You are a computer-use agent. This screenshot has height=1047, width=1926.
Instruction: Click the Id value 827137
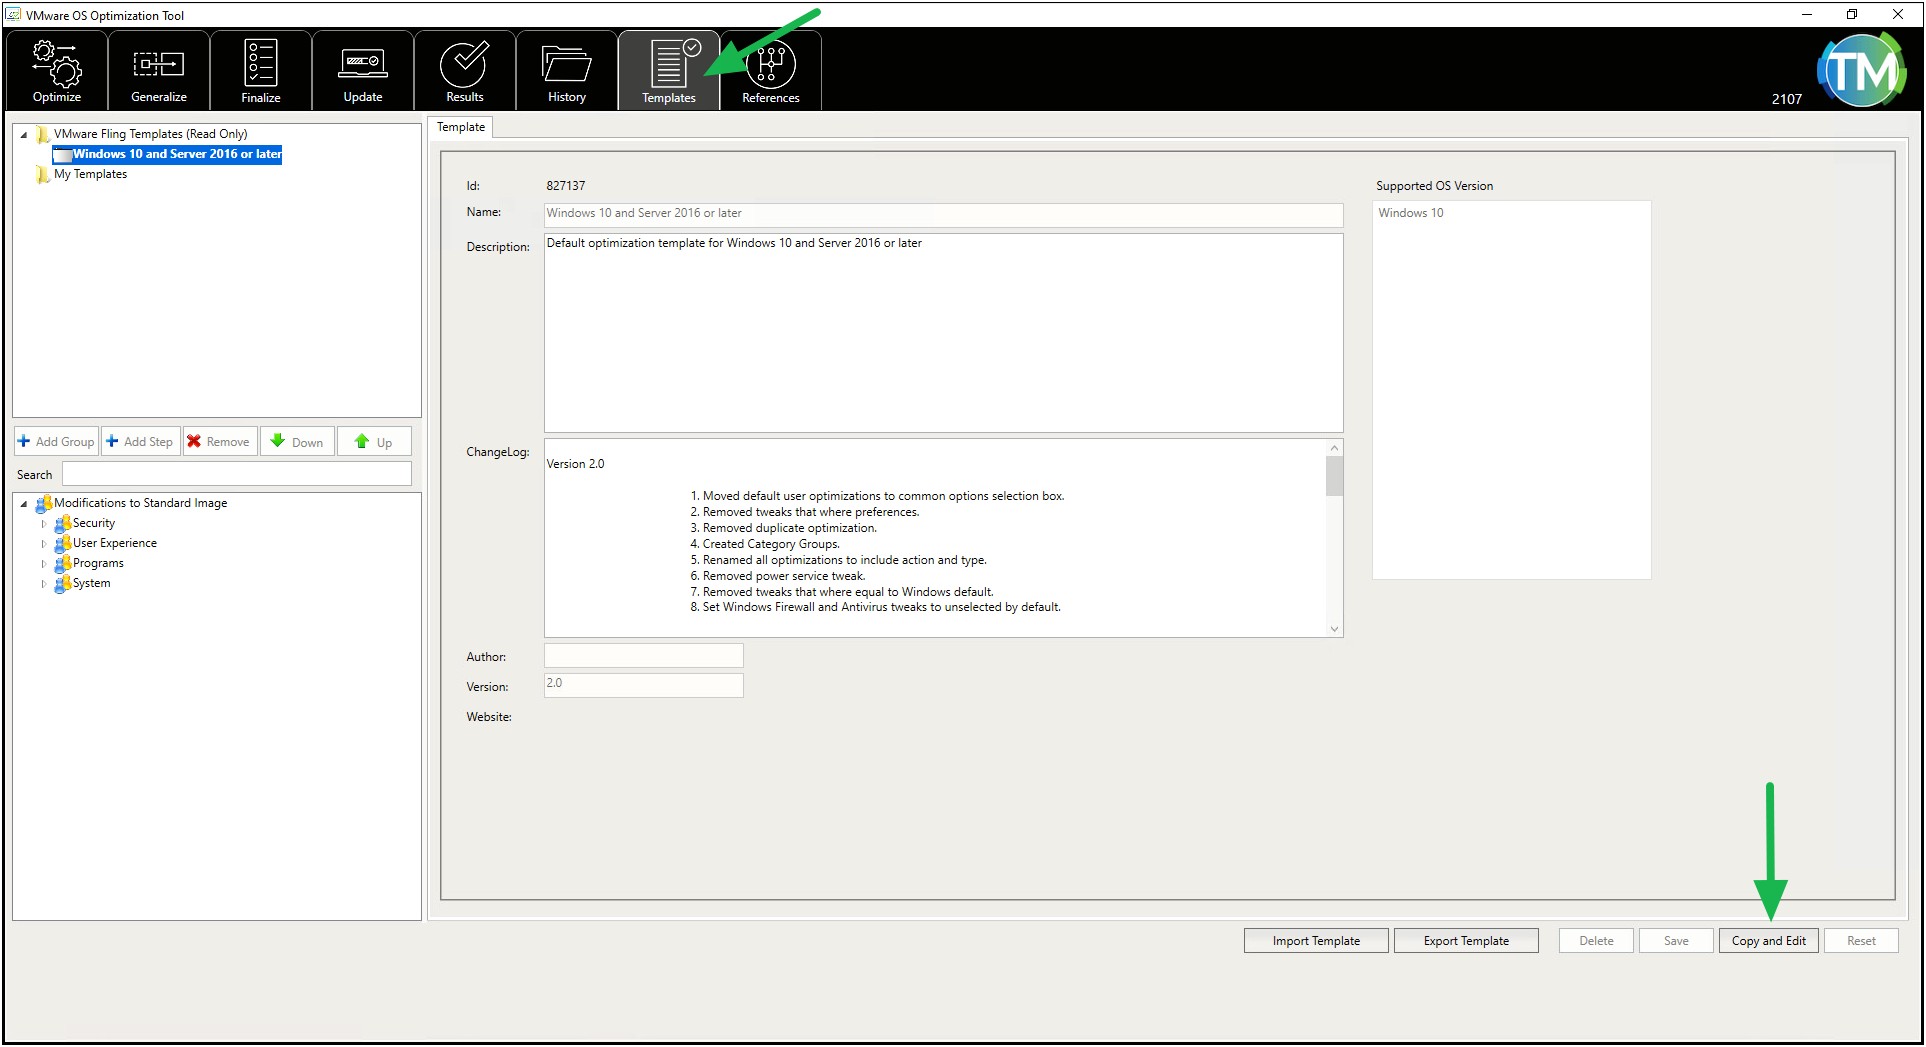pyautogui.click(x=566, y=186)
